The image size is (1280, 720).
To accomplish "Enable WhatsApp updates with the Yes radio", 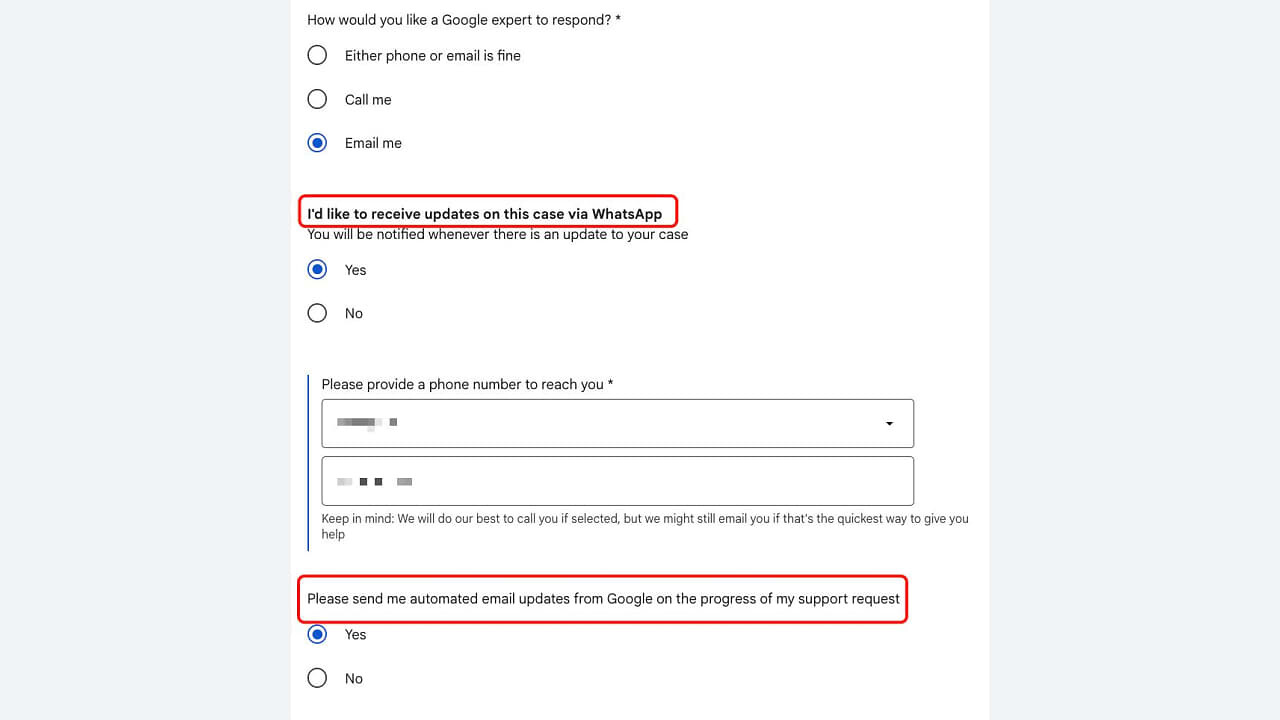I will point(317,270).
